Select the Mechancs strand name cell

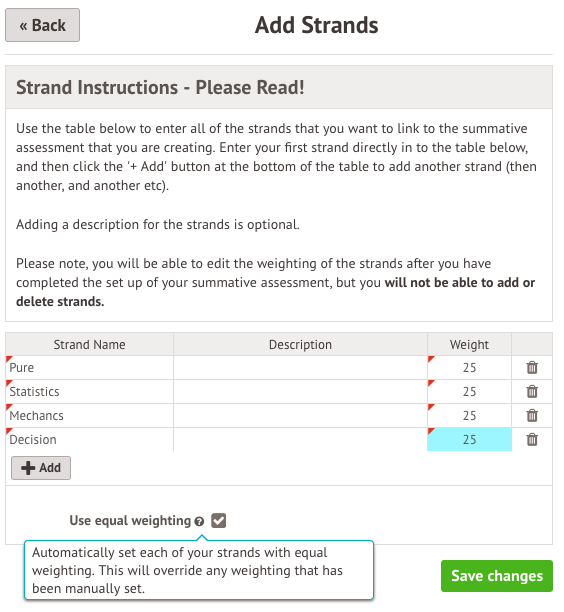(89, 415)
